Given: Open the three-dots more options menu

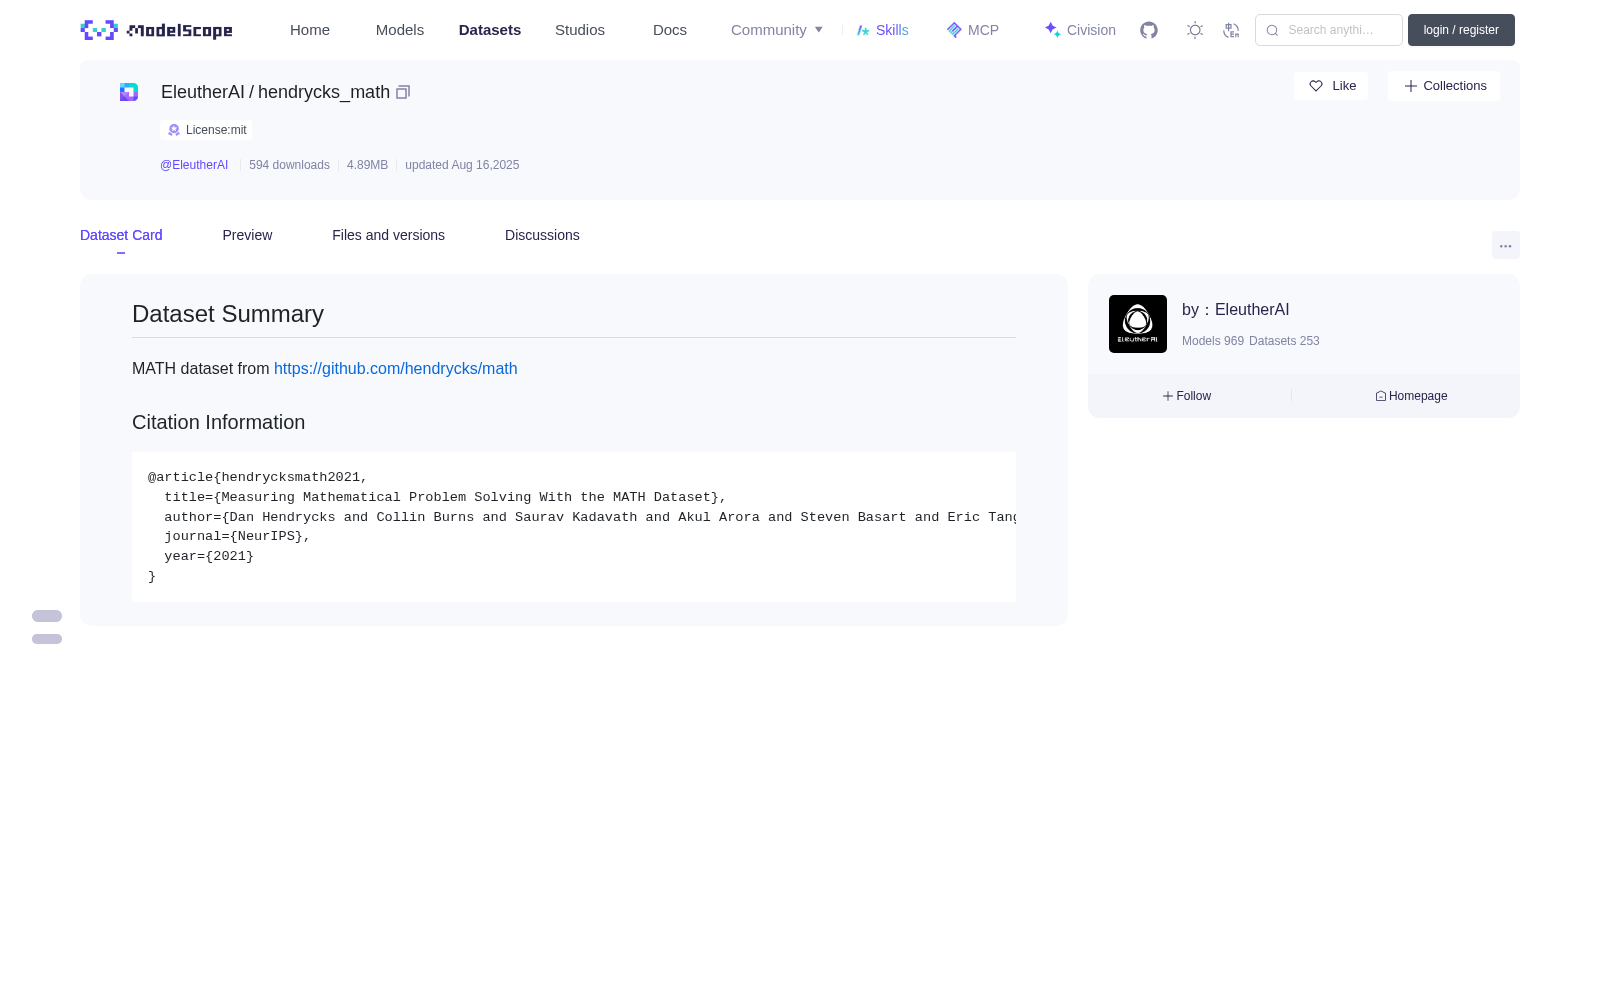Looking at the screenshot, I should pyautogui.click(x=1506, y=245).
